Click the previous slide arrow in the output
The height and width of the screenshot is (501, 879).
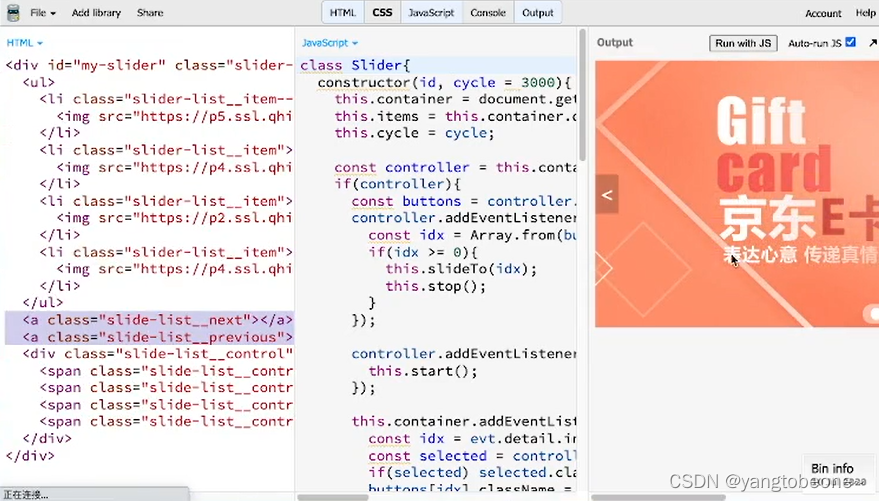point(607,194)
